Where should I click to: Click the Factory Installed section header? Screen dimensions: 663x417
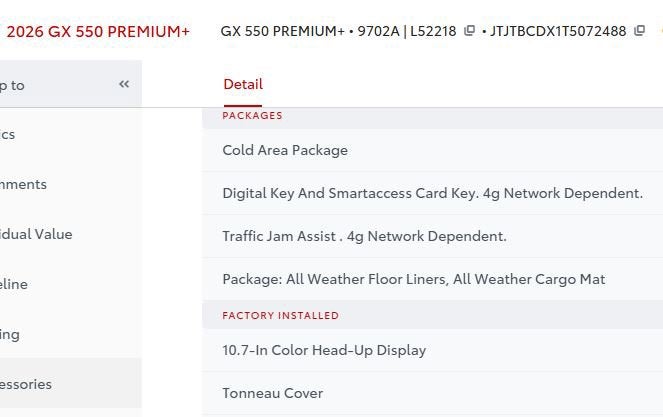[280, 315]
